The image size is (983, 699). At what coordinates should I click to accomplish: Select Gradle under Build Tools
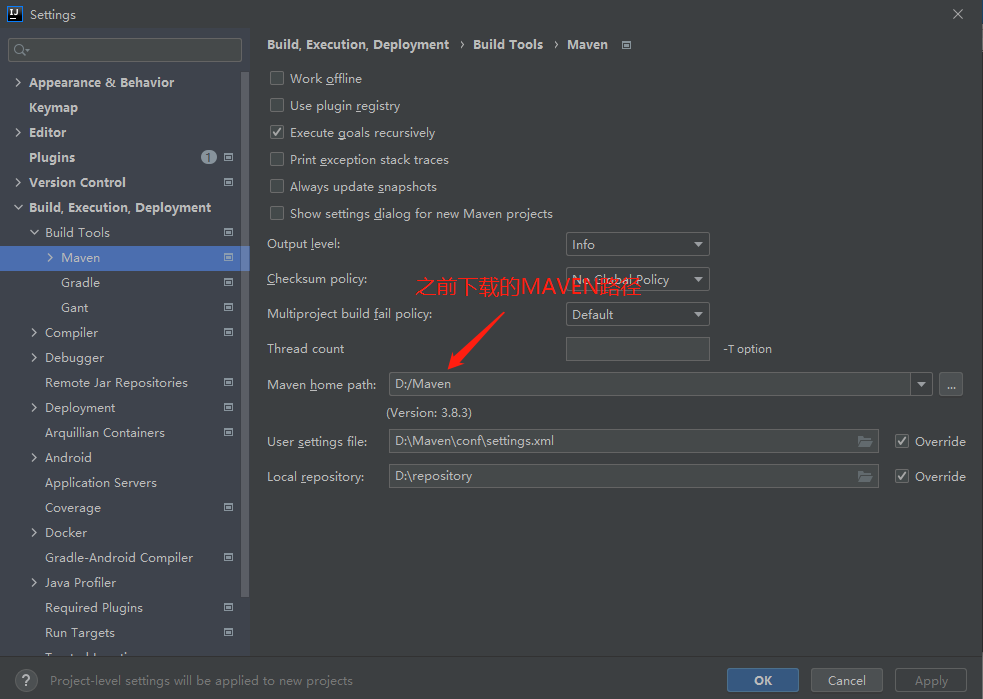coord(80,283)
